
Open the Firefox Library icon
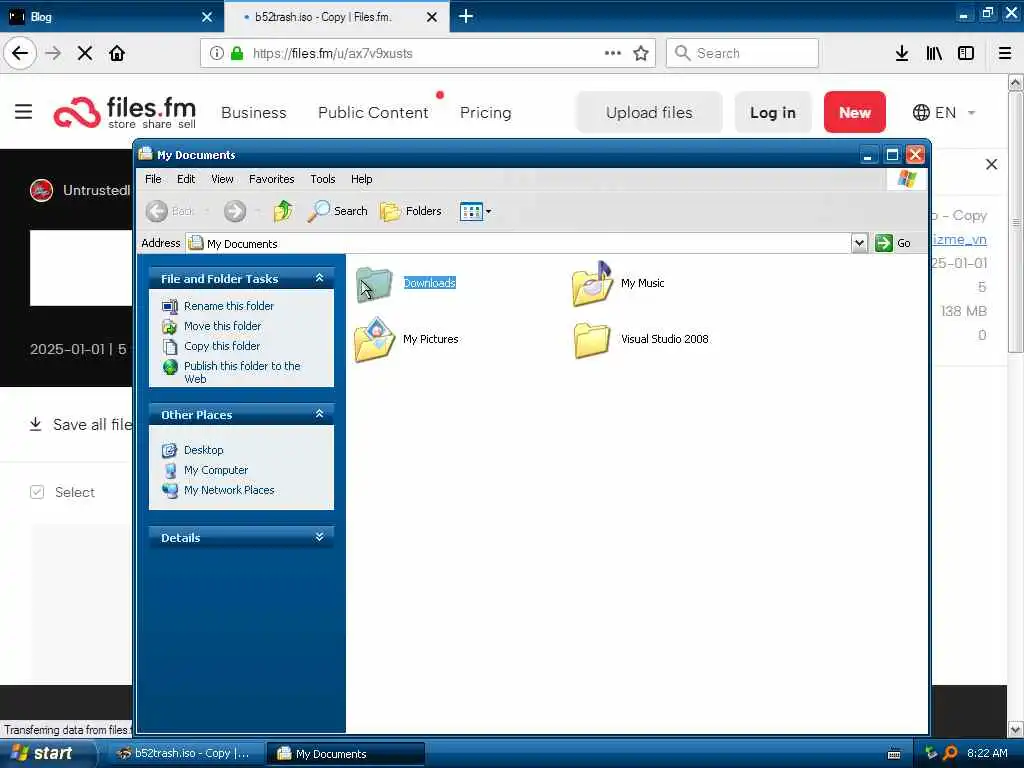[x=934, y=53]
